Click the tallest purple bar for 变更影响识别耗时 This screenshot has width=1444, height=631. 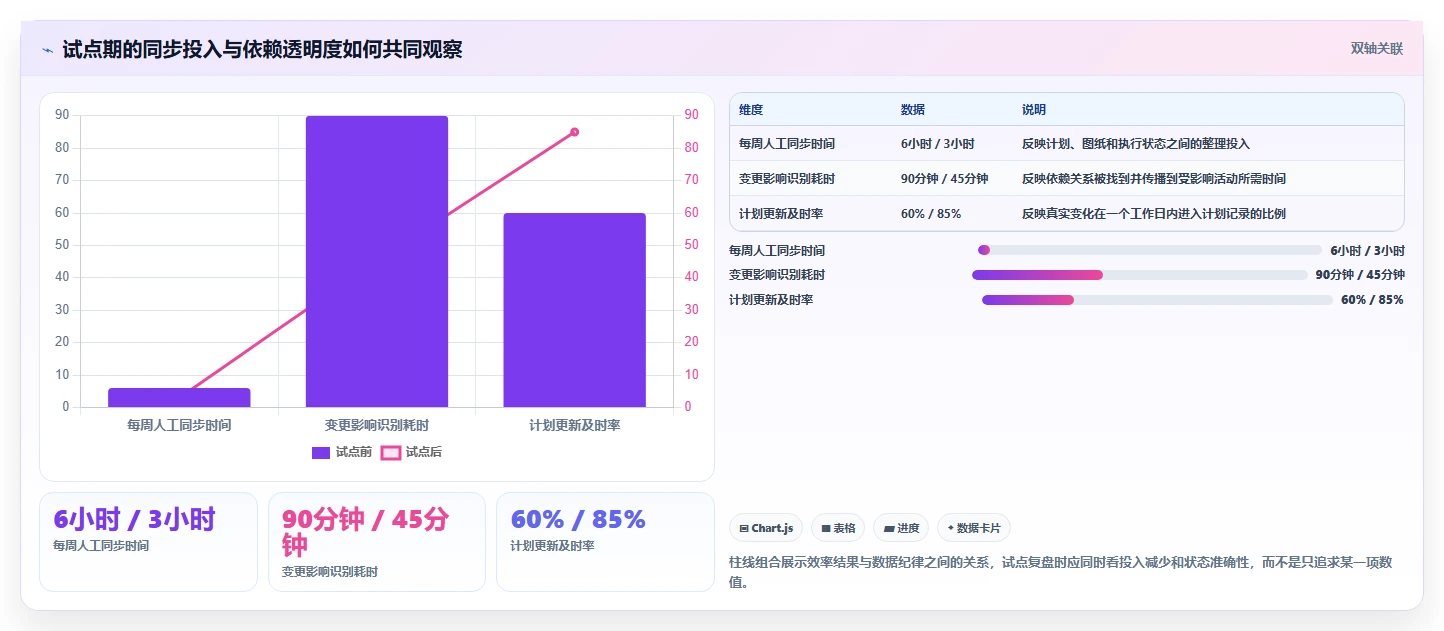tap(377, 261)
